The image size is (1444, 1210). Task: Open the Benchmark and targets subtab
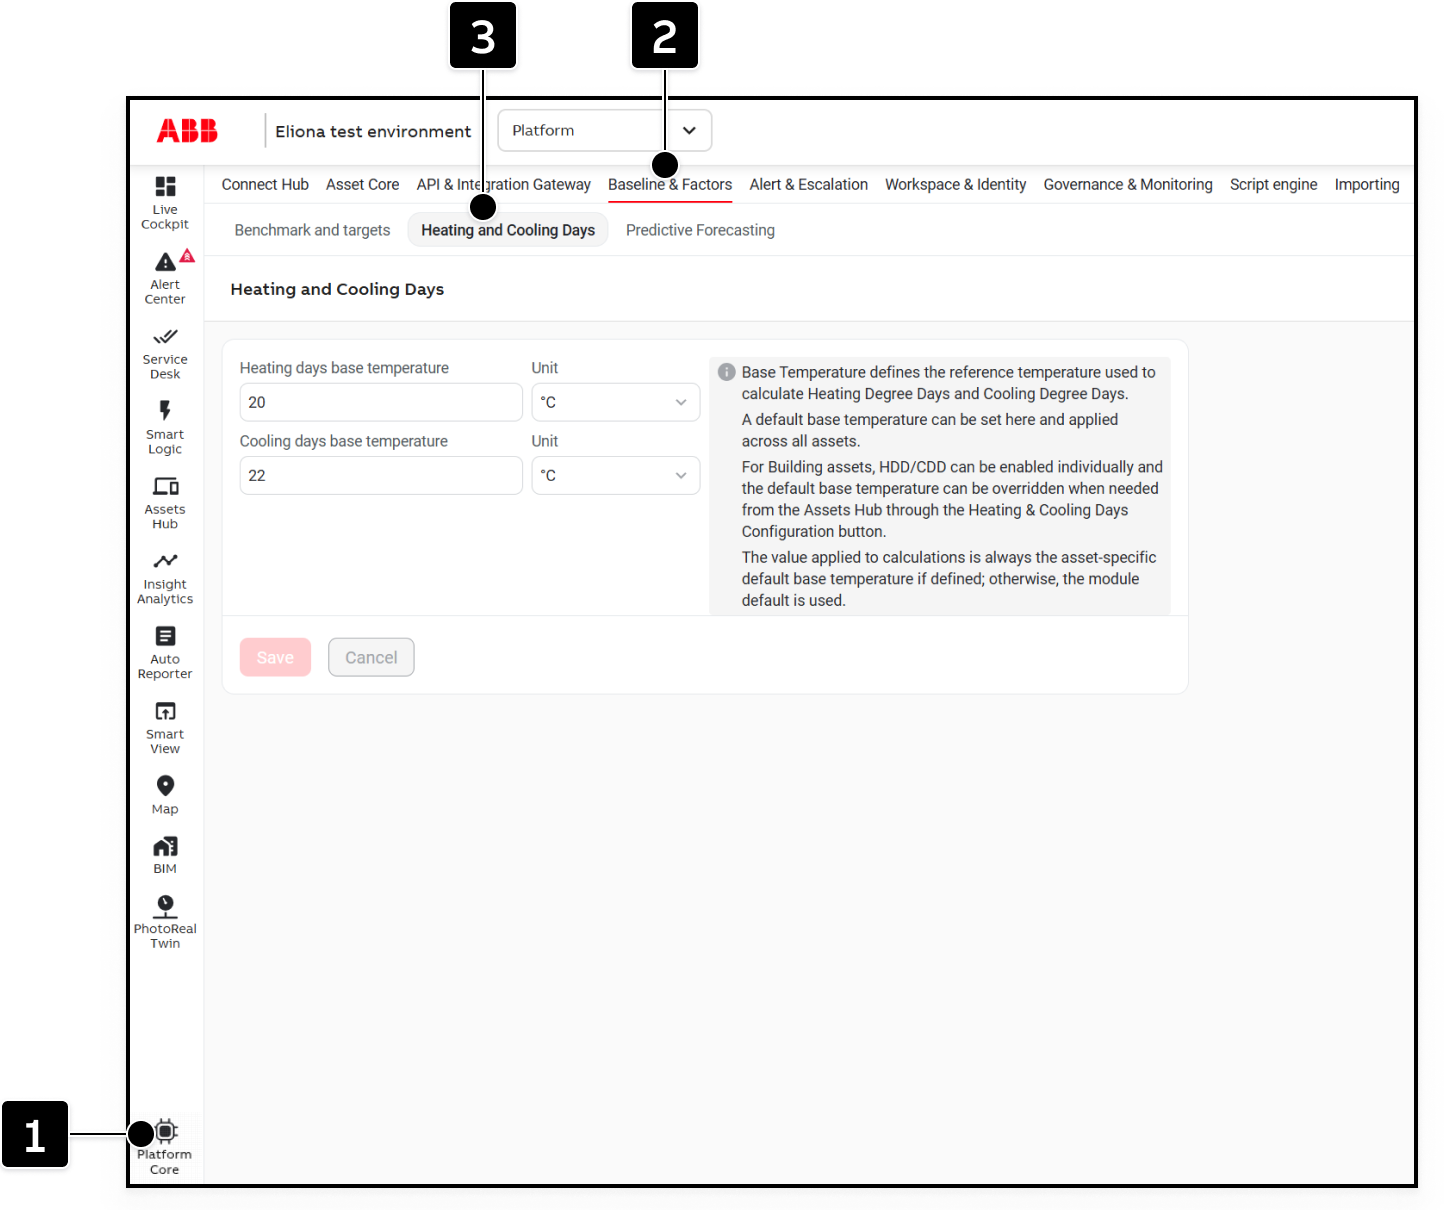[312, 230]
